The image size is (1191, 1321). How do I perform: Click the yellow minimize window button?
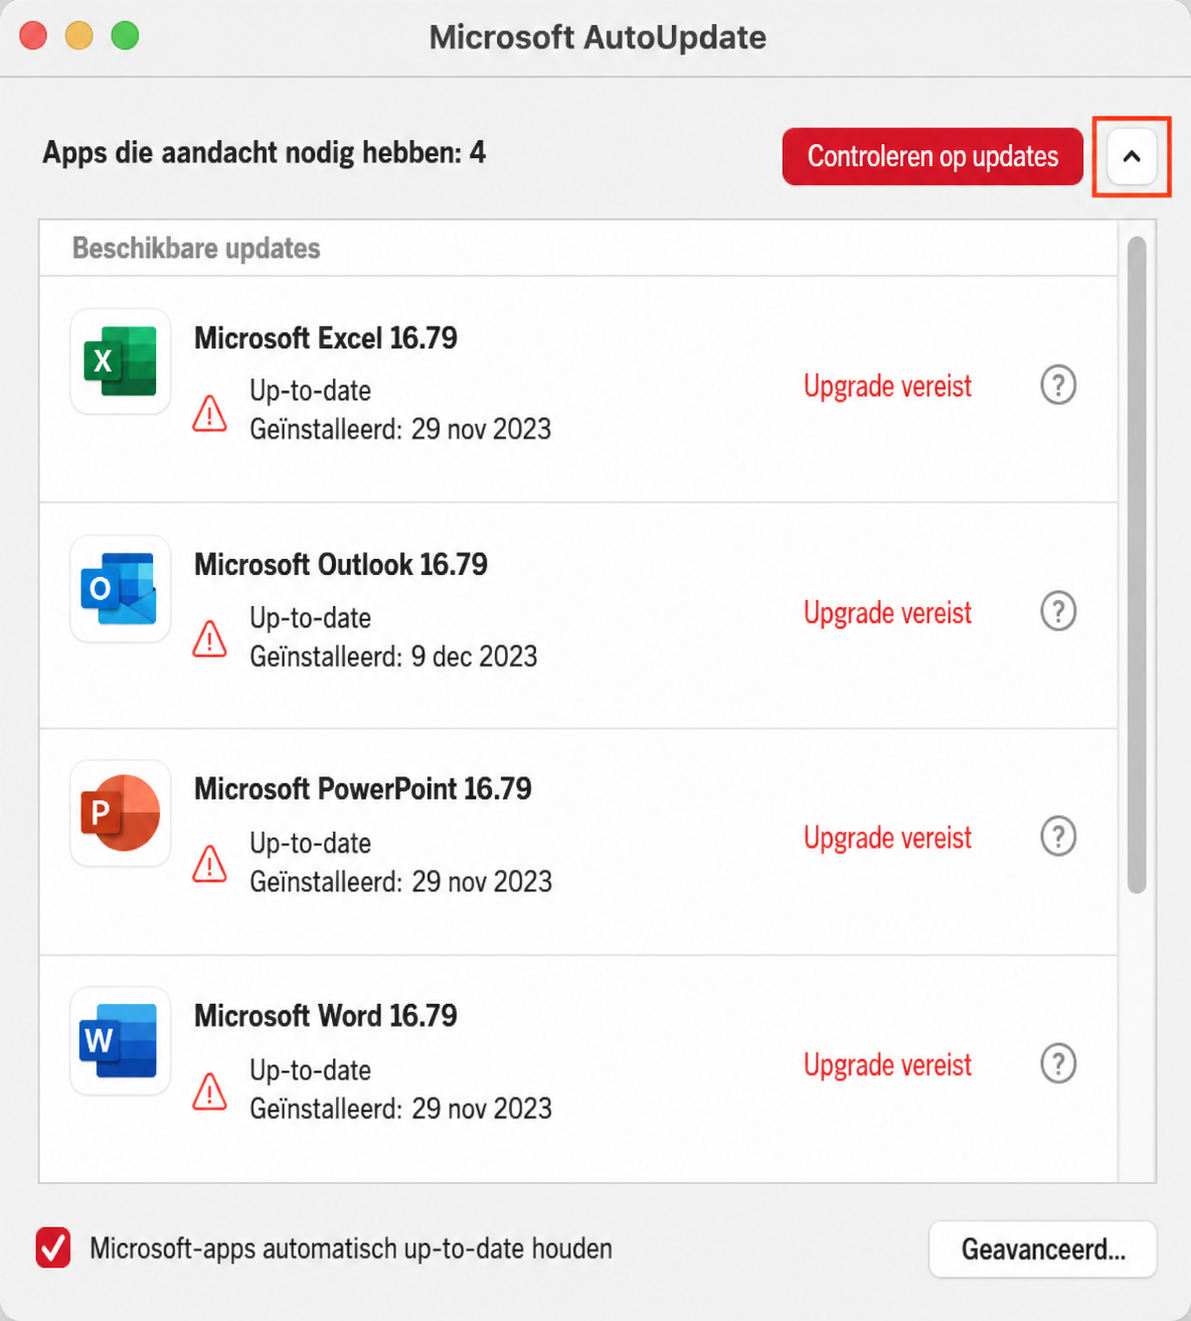[x=79, y=36]
